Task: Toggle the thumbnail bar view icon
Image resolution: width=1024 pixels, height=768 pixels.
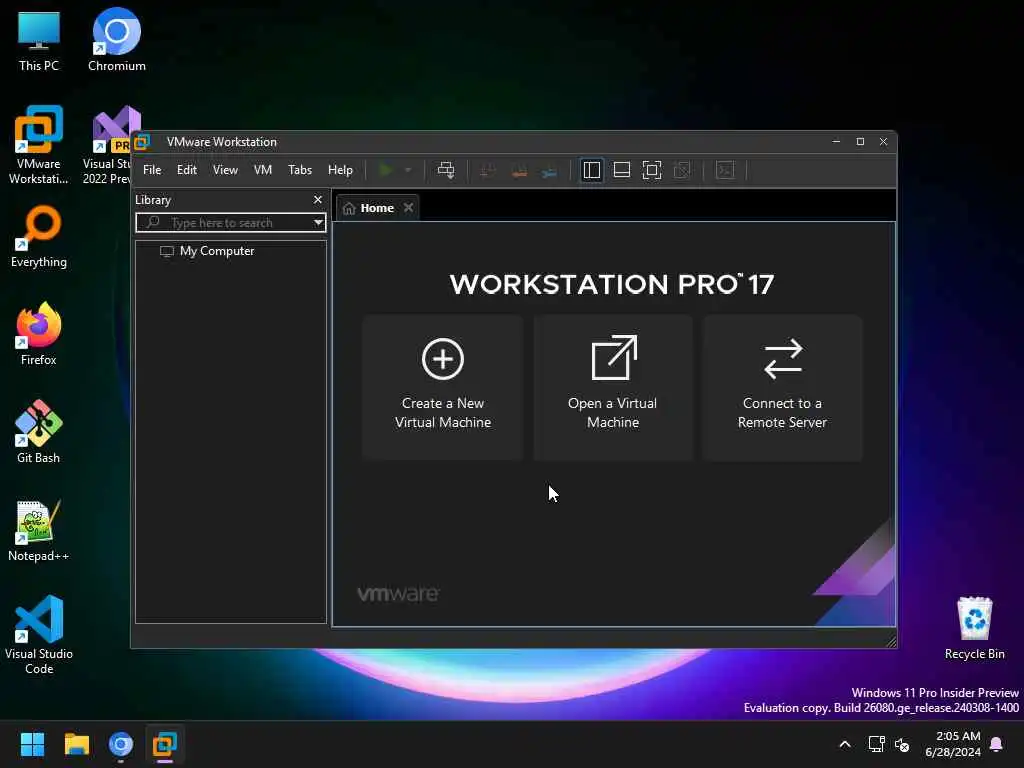Action: click(622, 170)
